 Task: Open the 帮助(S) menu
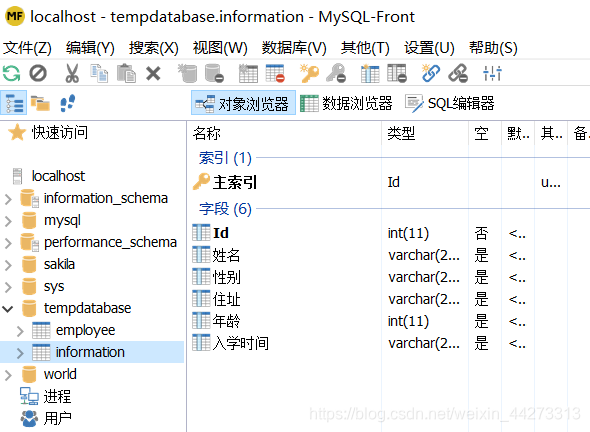493,48
